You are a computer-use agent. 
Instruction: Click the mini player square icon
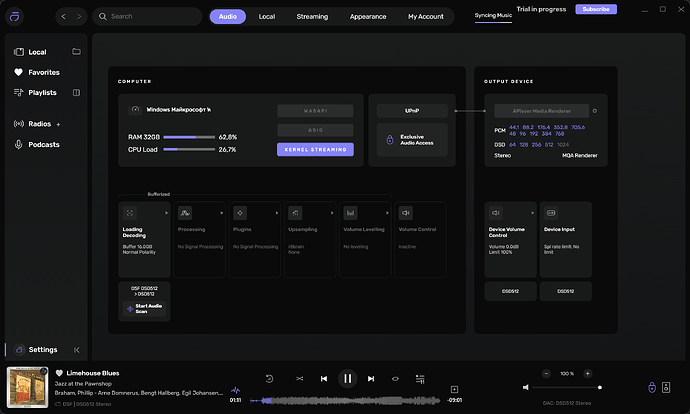455,389
